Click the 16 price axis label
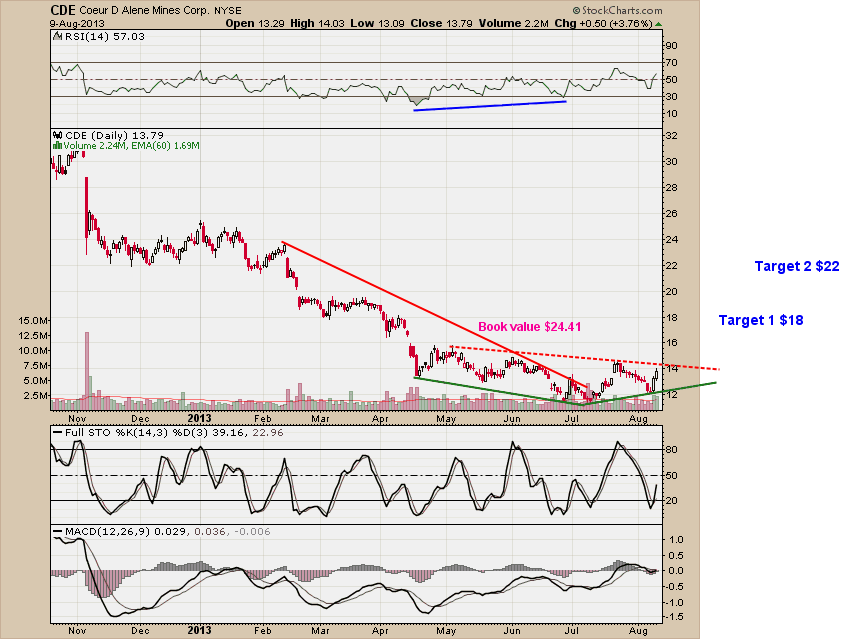Screen dimensions: 850x639 pos(671,343)
